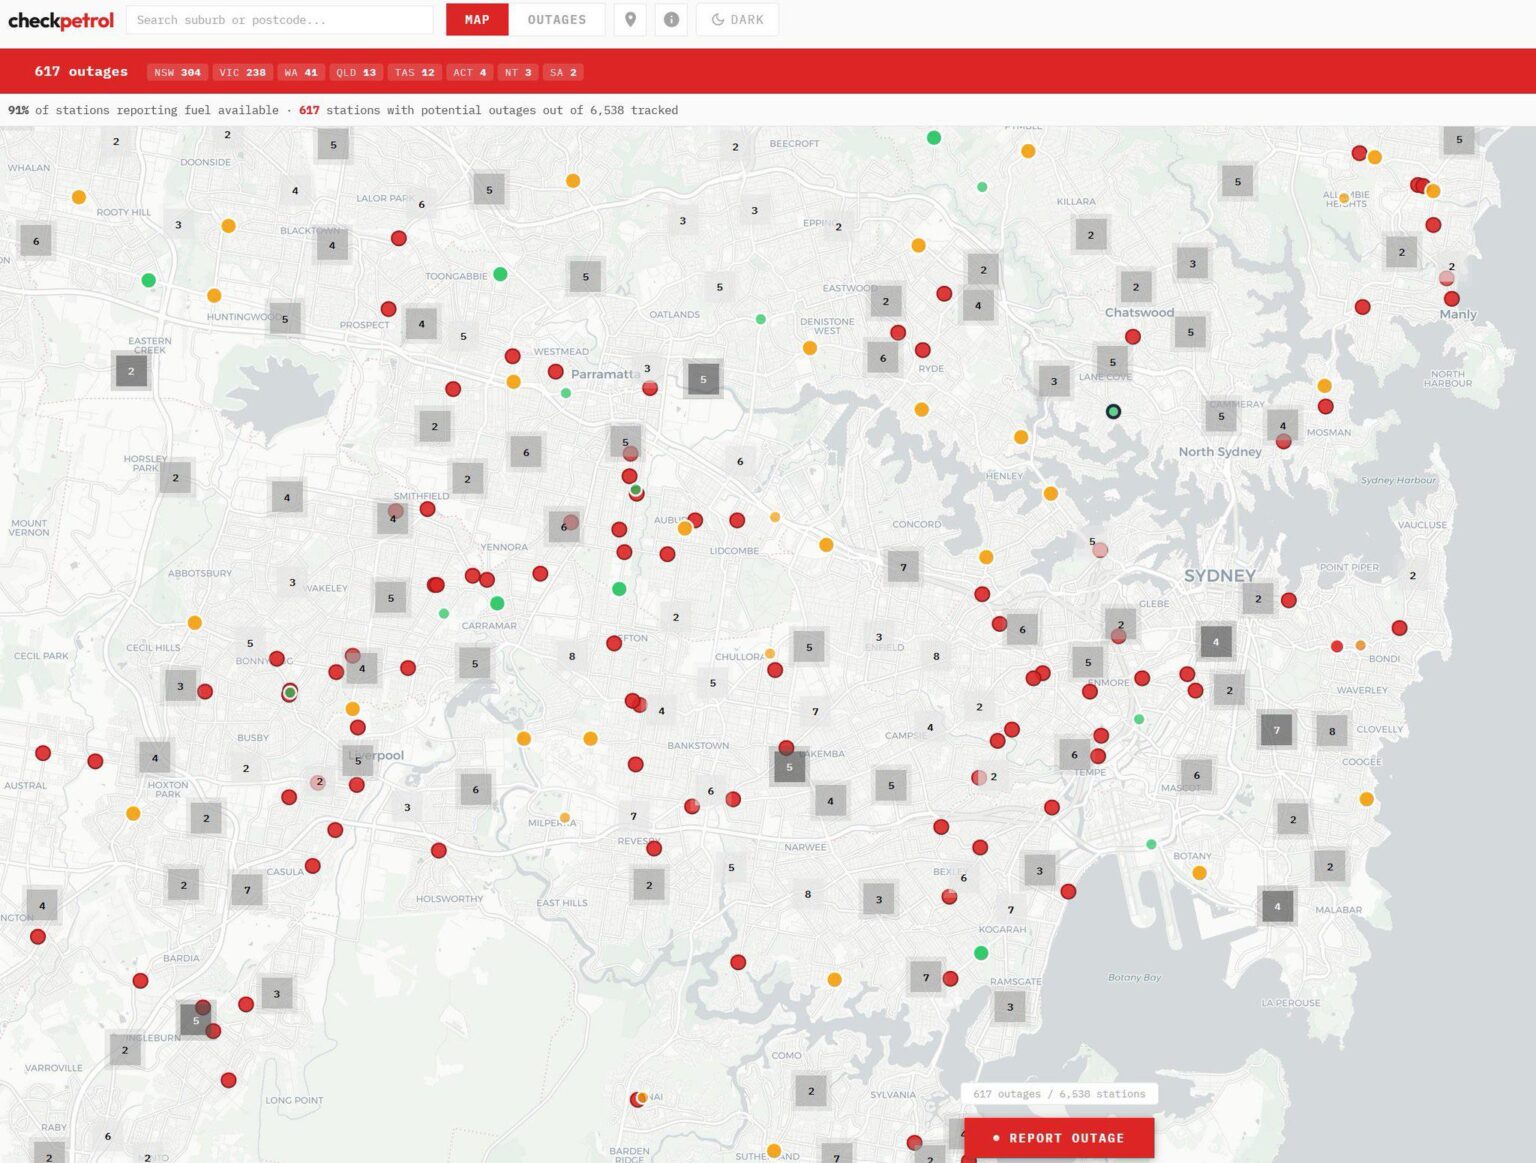Click the location pin icon button

(630, 20)
